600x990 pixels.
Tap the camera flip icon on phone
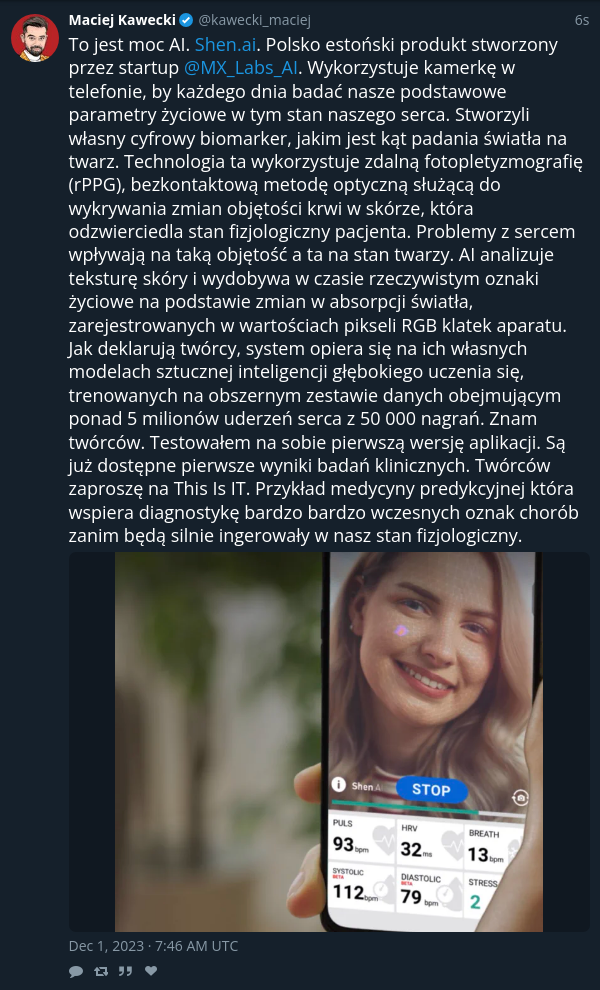[520, 797]
